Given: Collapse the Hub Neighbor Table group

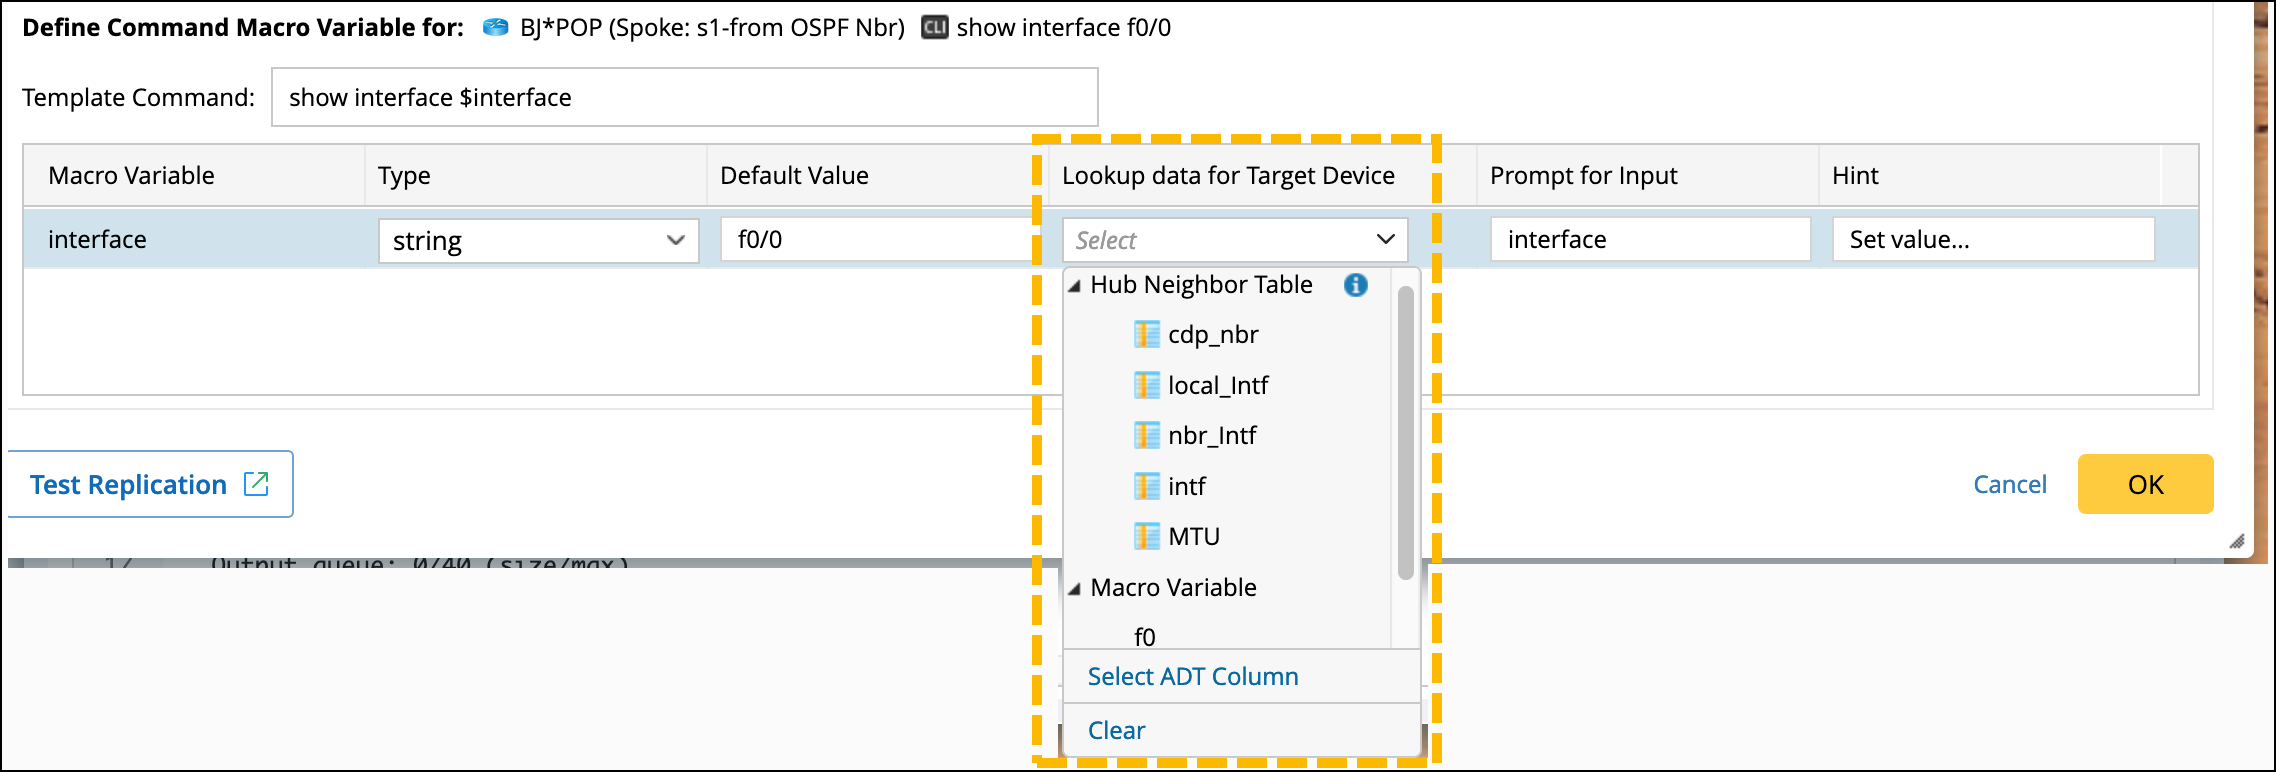Looking at the screenshot, I should click(1075, 286).
